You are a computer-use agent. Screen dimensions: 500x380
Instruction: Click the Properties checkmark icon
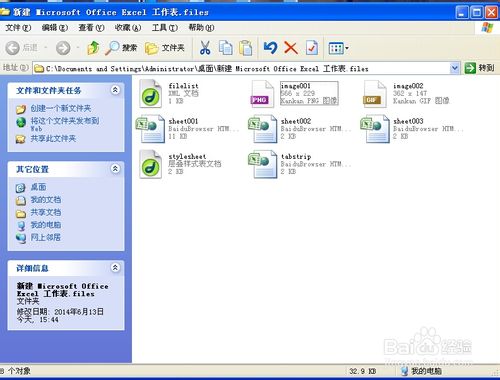tap(312, 48)
